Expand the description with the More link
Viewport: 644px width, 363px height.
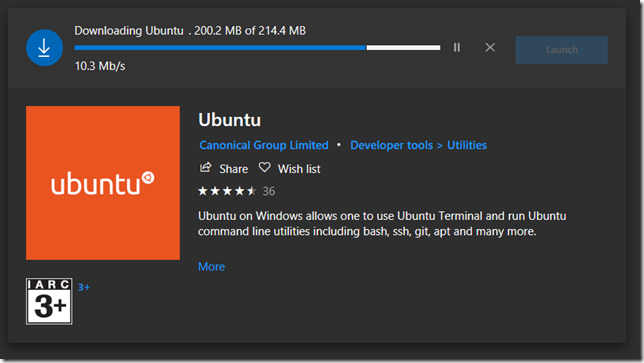(x=212, y=267)
